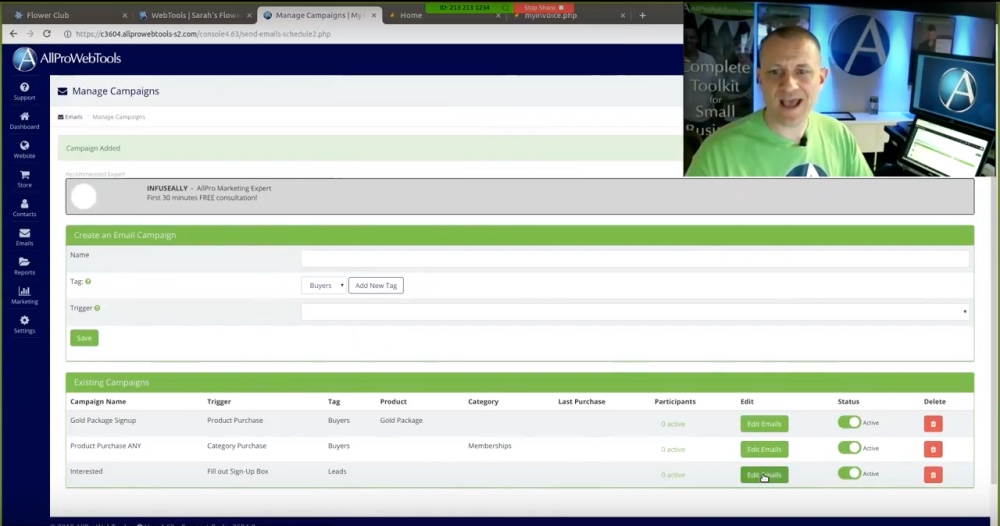Click campaign Name input field
This screenshot has width=1000, height=526.
[635, 259]
